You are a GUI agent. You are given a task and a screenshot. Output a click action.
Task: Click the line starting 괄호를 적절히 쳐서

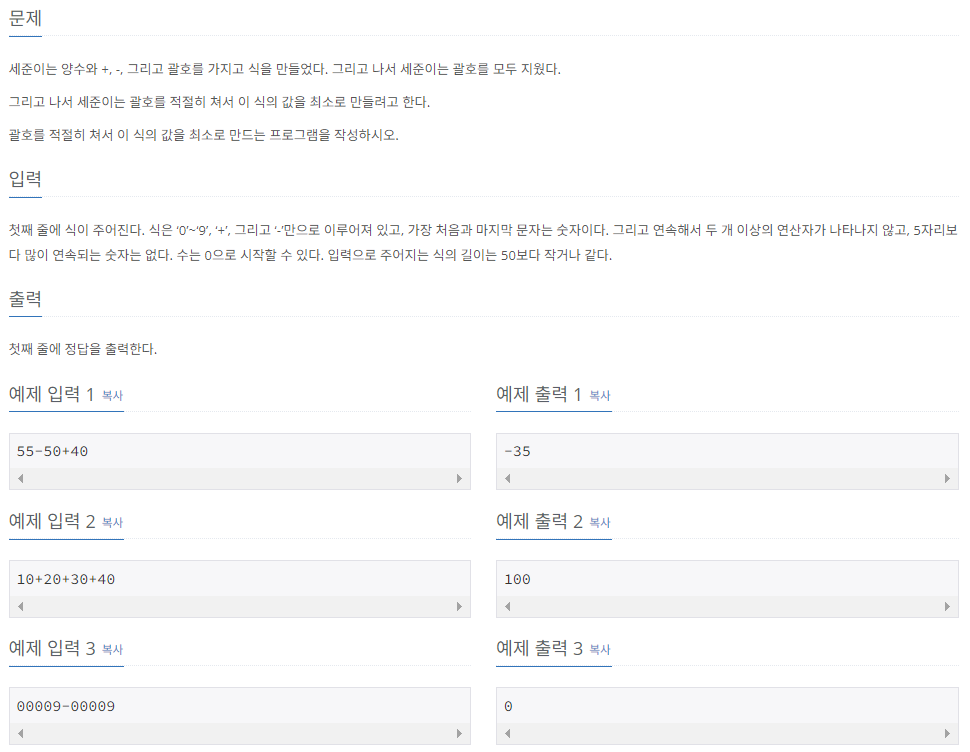coord(204,135)
